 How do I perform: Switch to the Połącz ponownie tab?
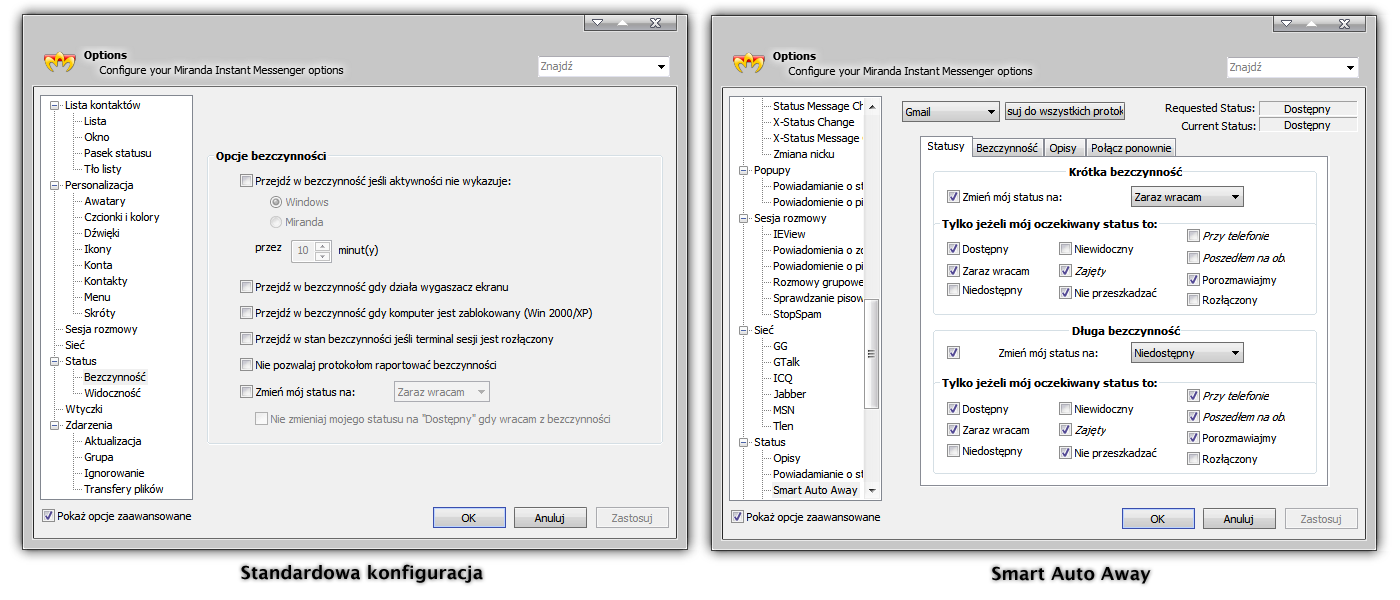1130,148
